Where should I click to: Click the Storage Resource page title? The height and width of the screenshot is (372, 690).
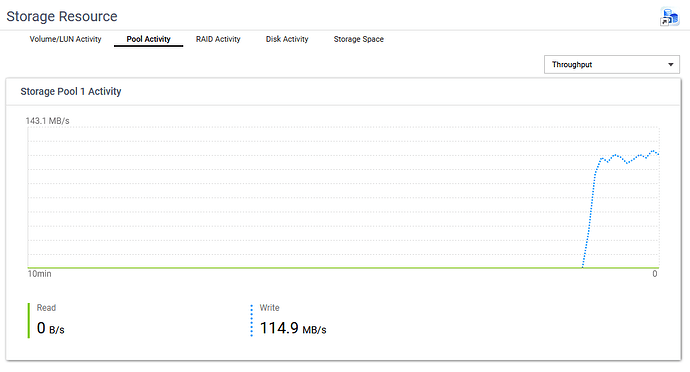coord(62,16)
